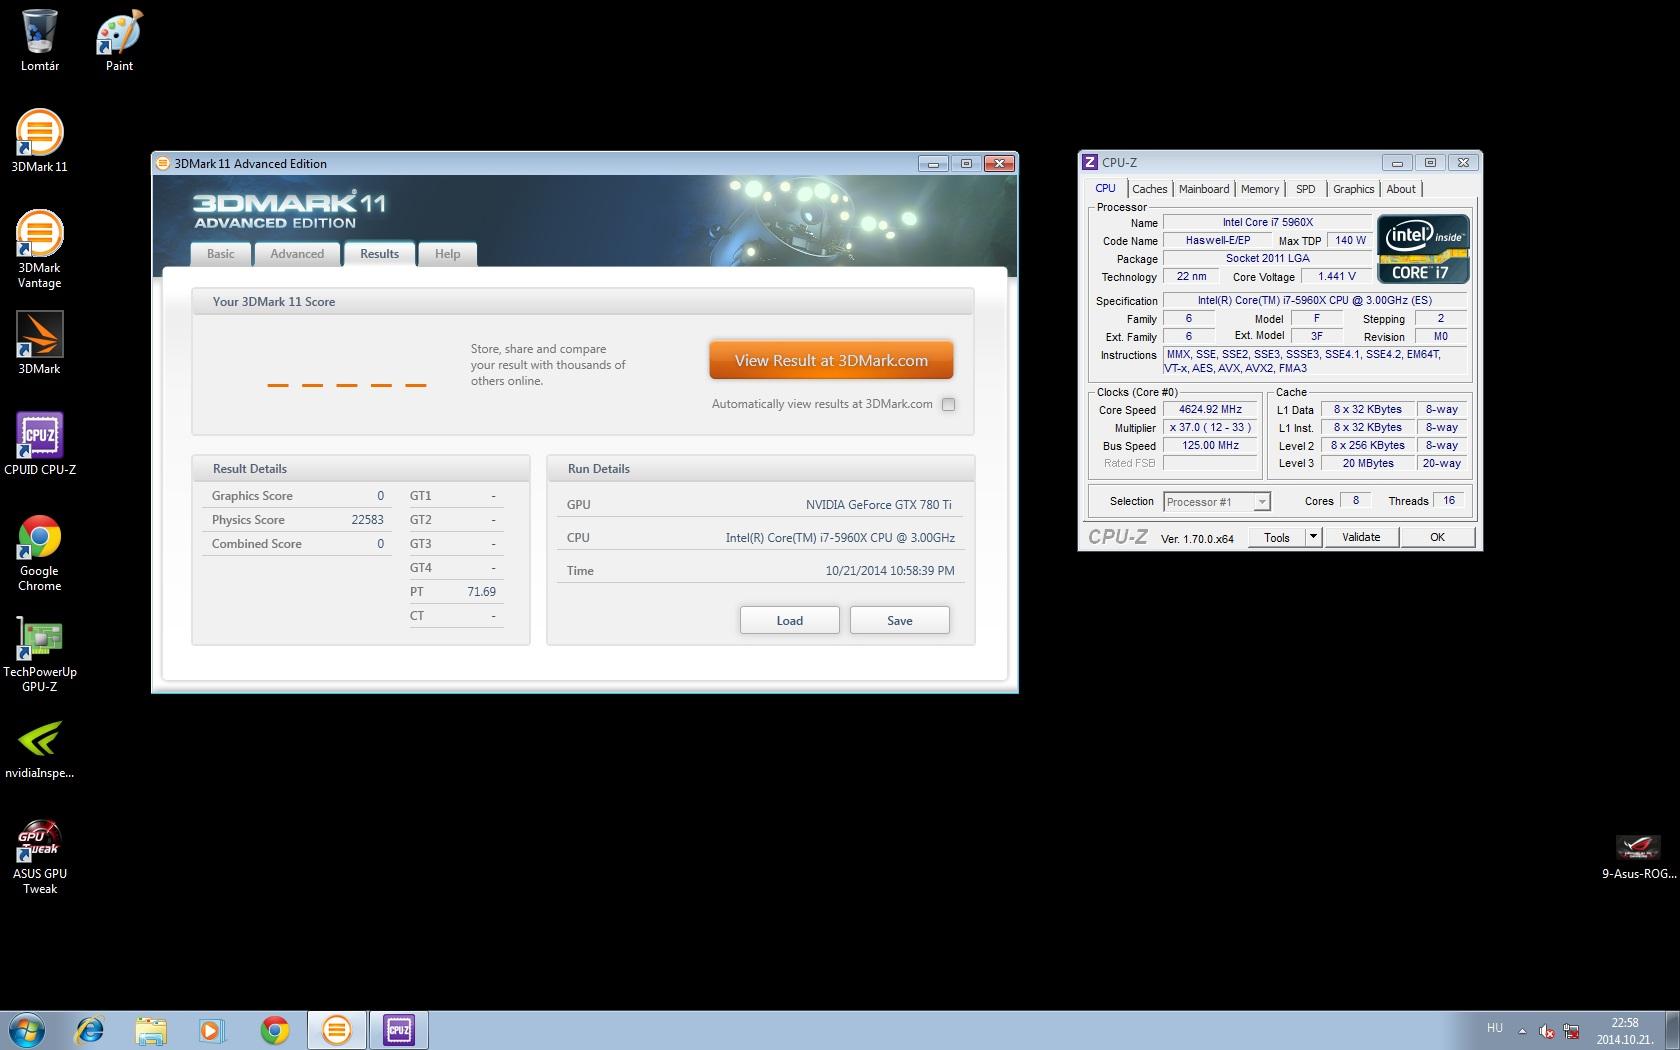Open the Windows Start menu

point(26,1030)
